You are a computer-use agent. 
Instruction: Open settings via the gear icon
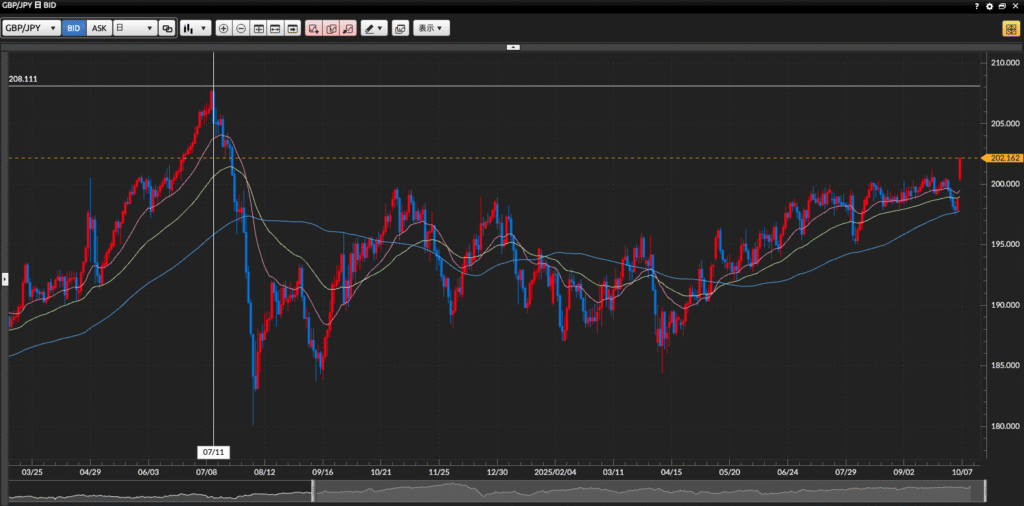click(990, 6)
